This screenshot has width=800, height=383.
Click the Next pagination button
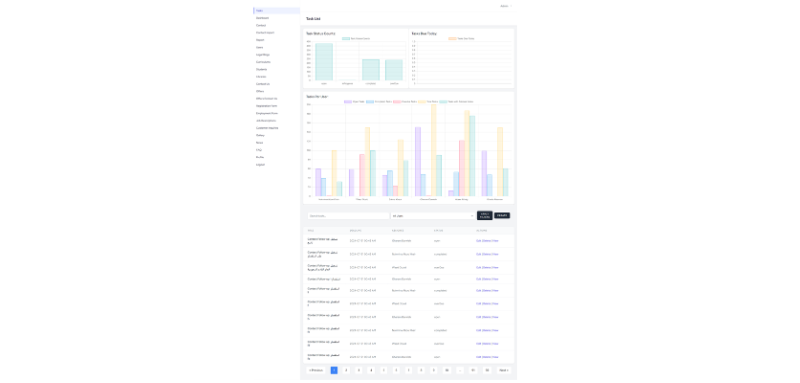click(x=504, y=370)
